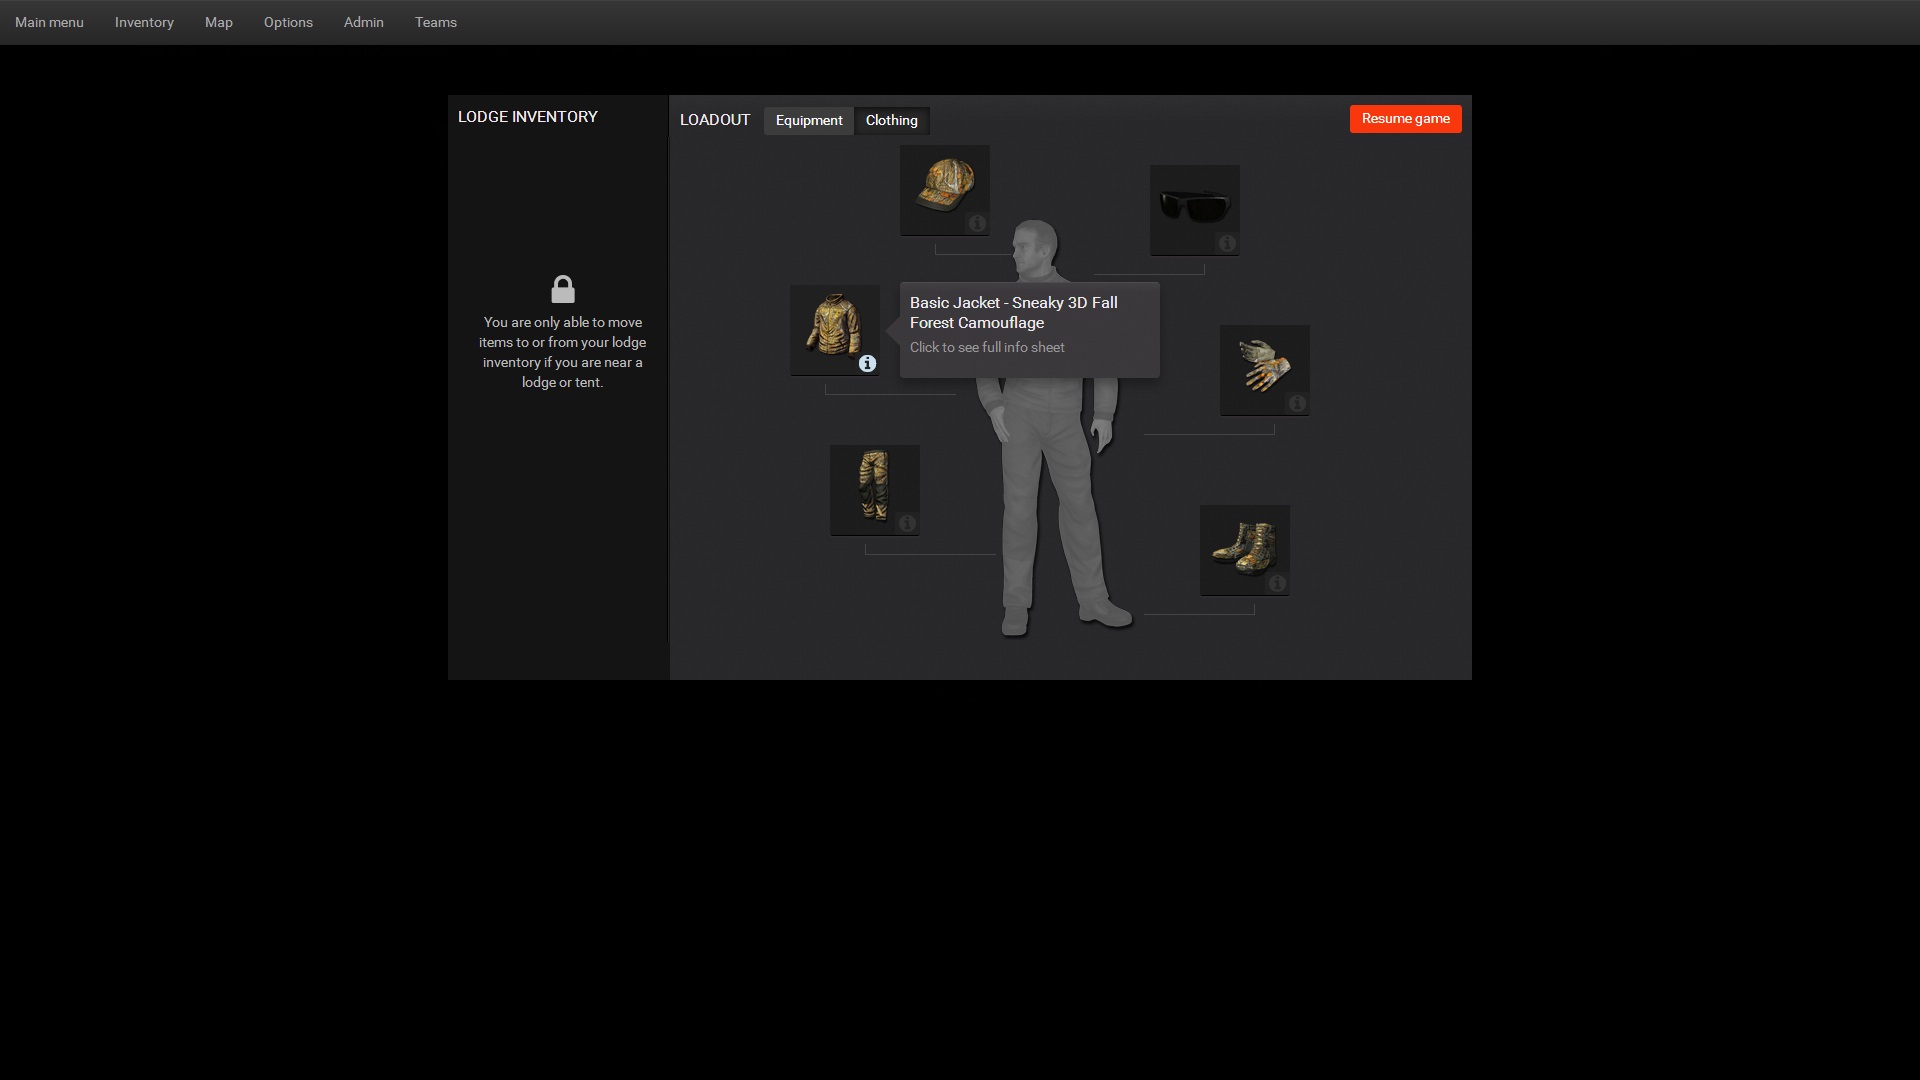Click the LOADOUT heading text
This screenshot has height=1080, width=1920.
[715, 120]
